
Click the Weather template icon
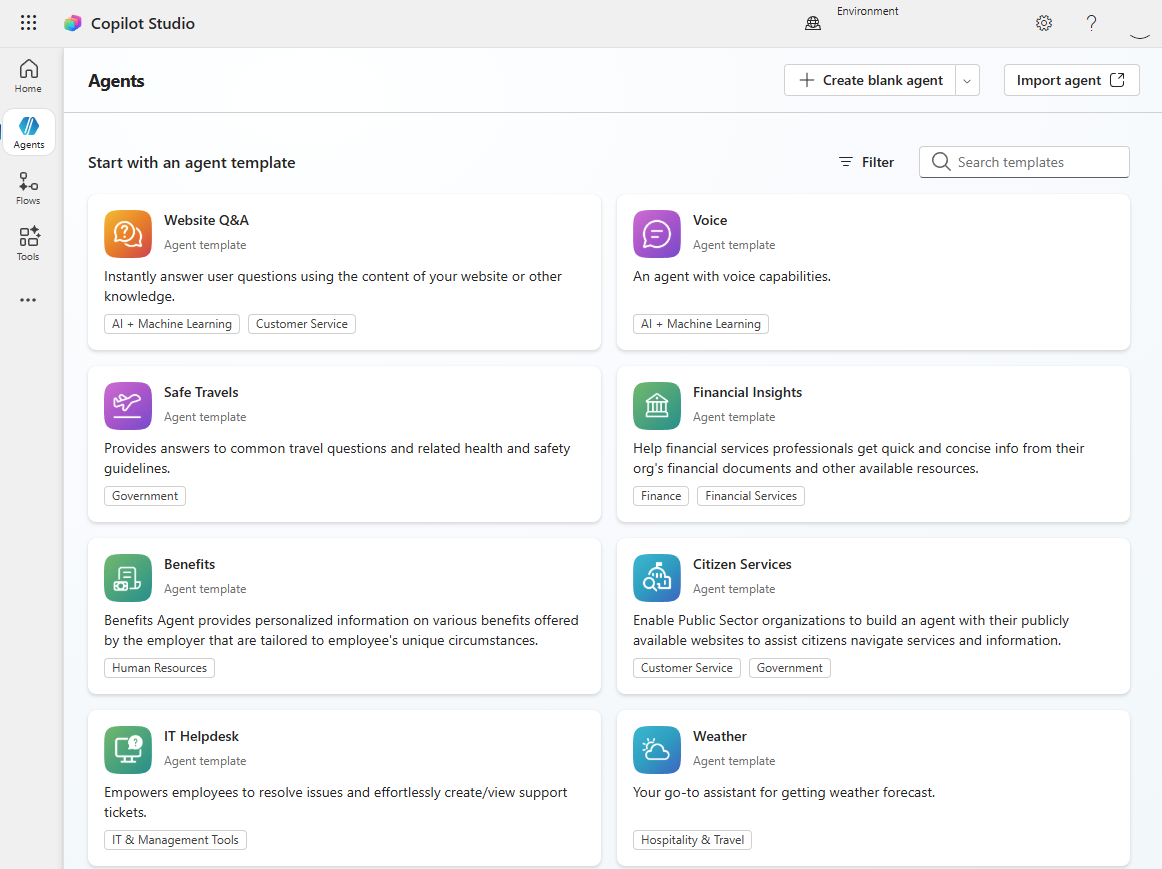(657, 750)
